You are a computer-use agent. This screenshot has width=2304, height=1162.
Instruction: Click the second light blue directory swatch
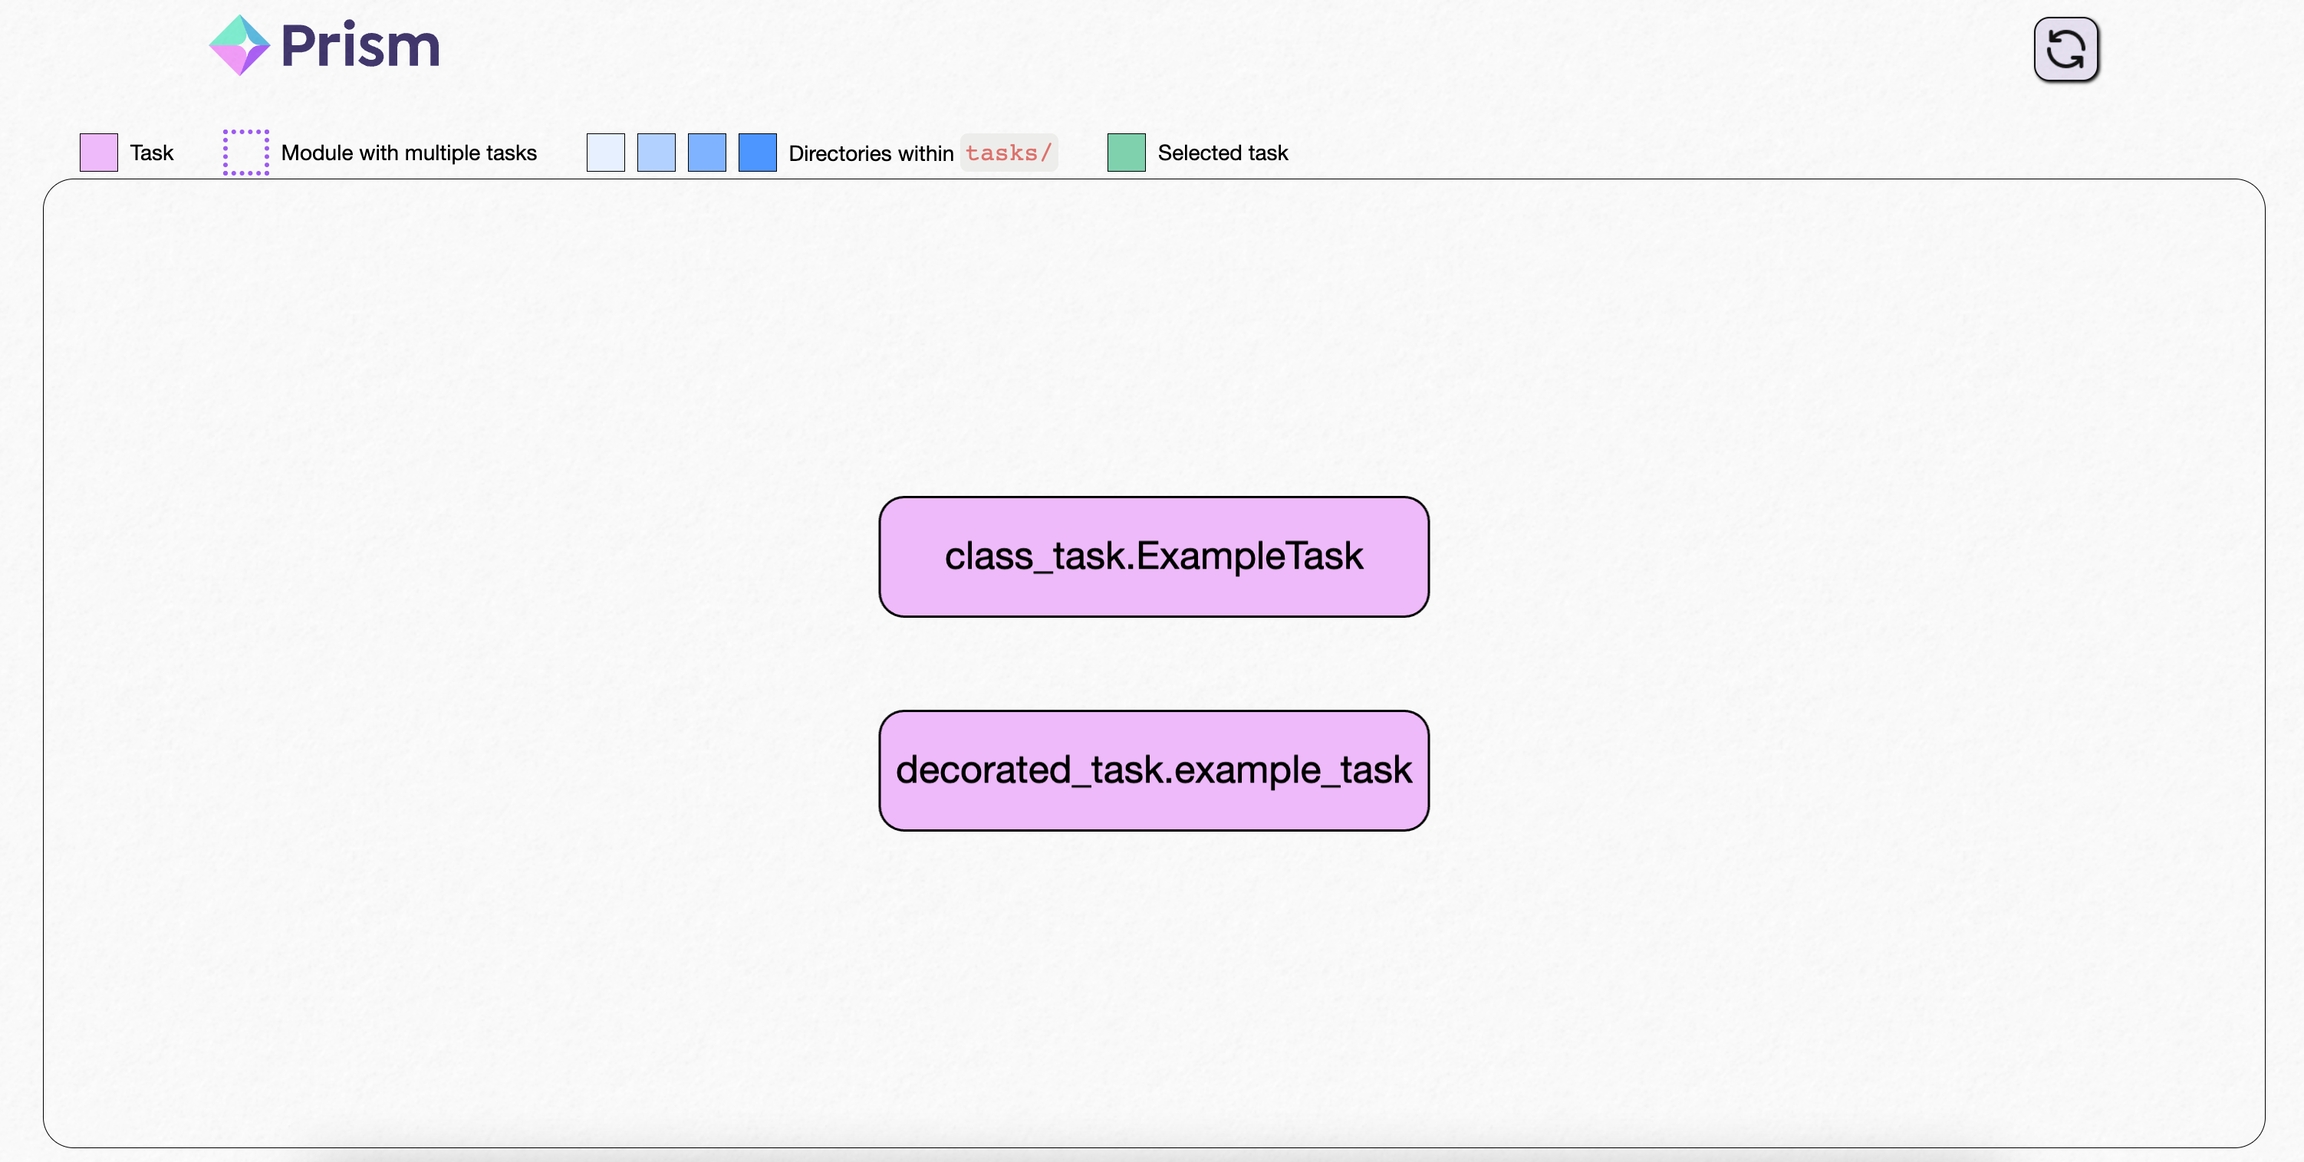[656, 153]
